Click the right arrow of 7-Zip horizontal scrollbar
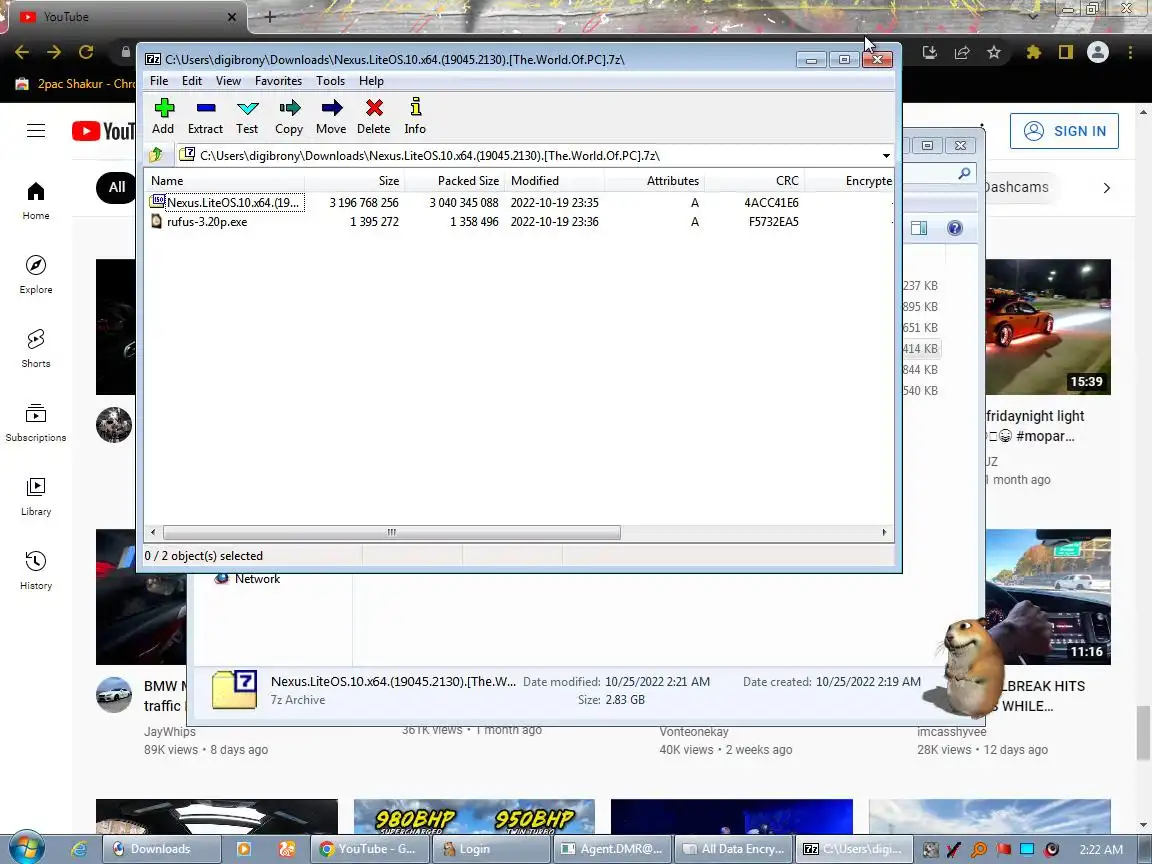The height and width of the screenshot is (864, 1152). 884,532
